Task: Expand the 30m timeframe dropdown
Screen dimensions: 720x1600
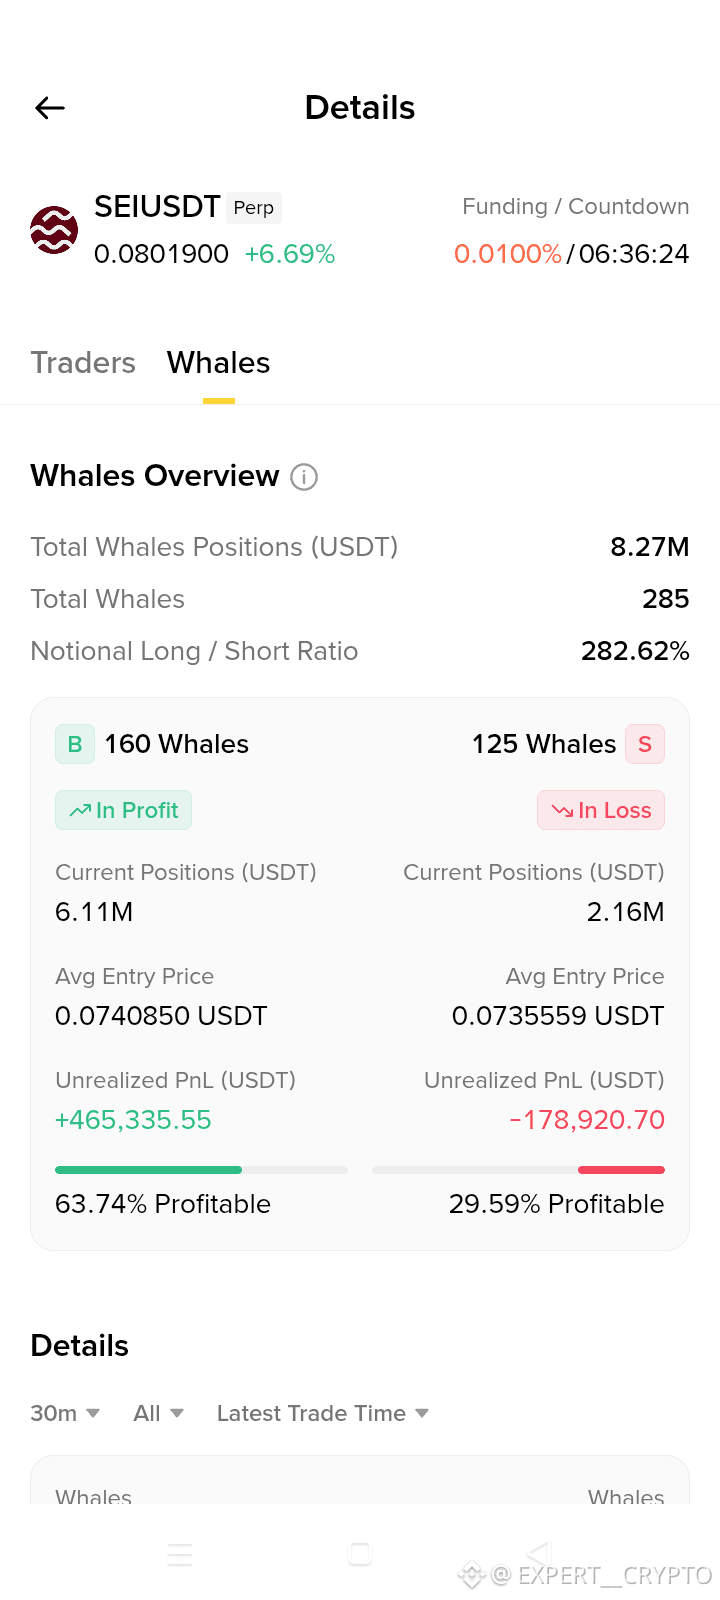Action: click(x=65, y=1413)
